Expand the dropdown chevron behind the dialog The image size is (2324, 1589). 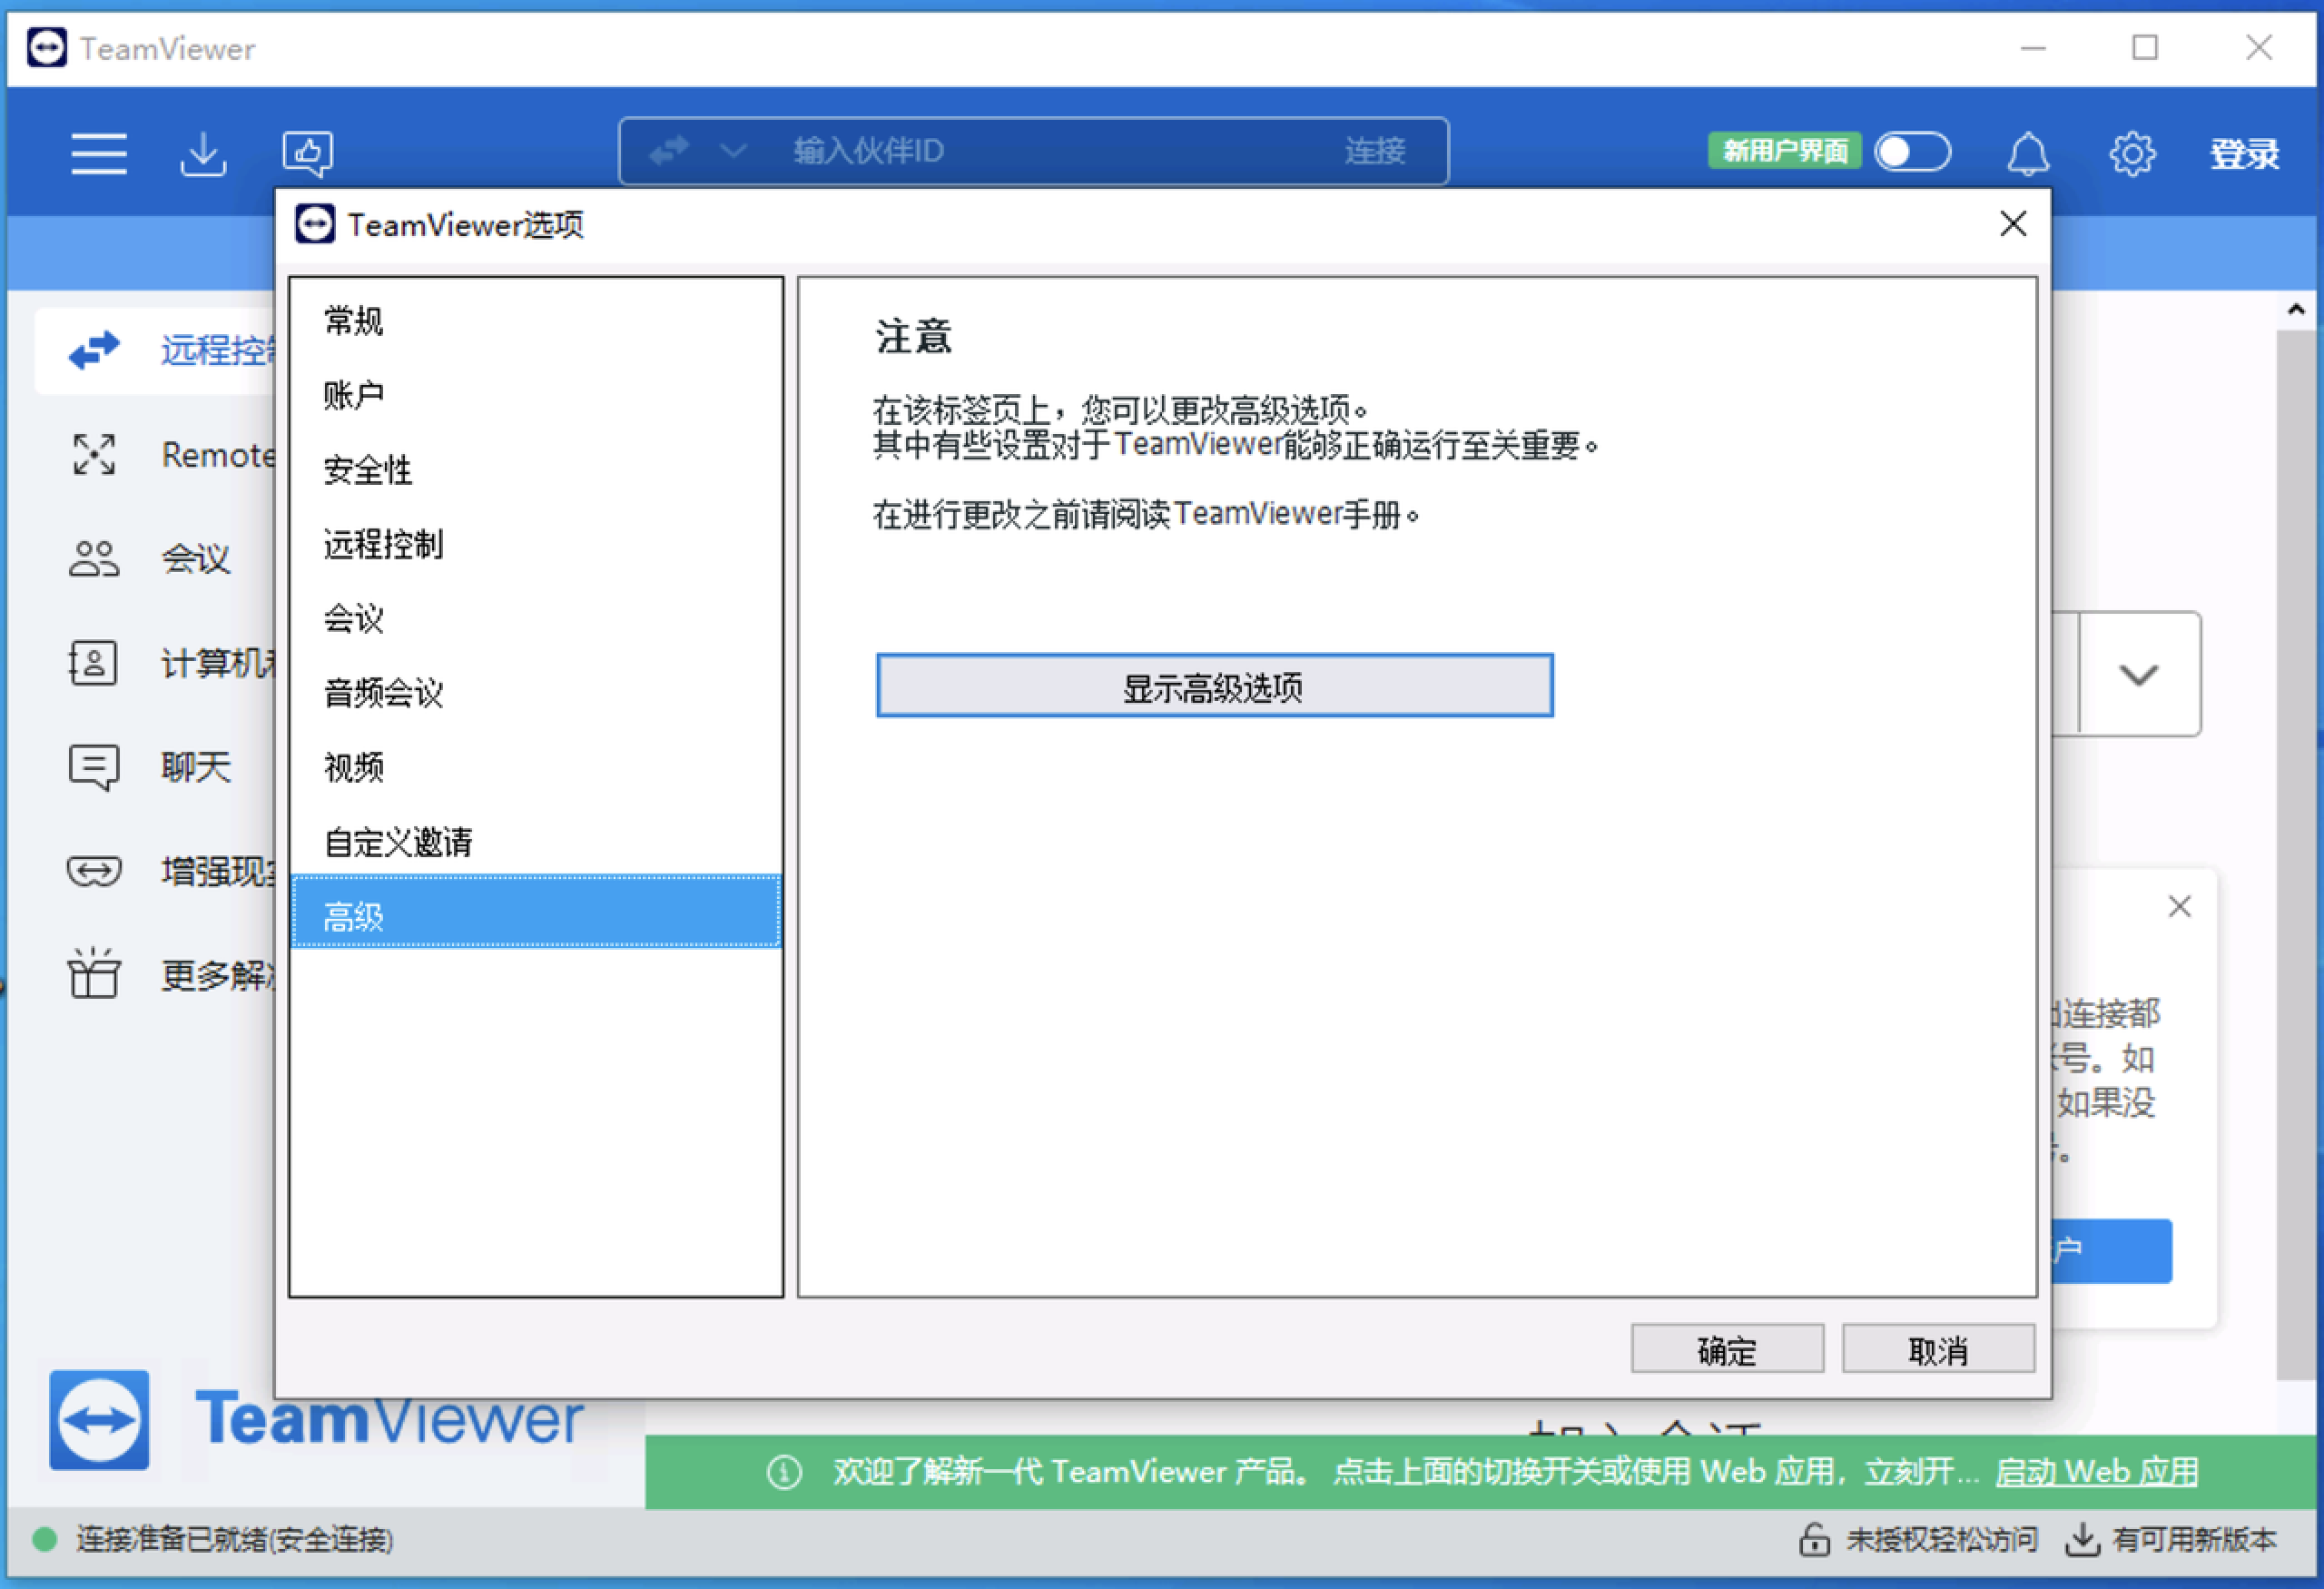pos(2138,675)
